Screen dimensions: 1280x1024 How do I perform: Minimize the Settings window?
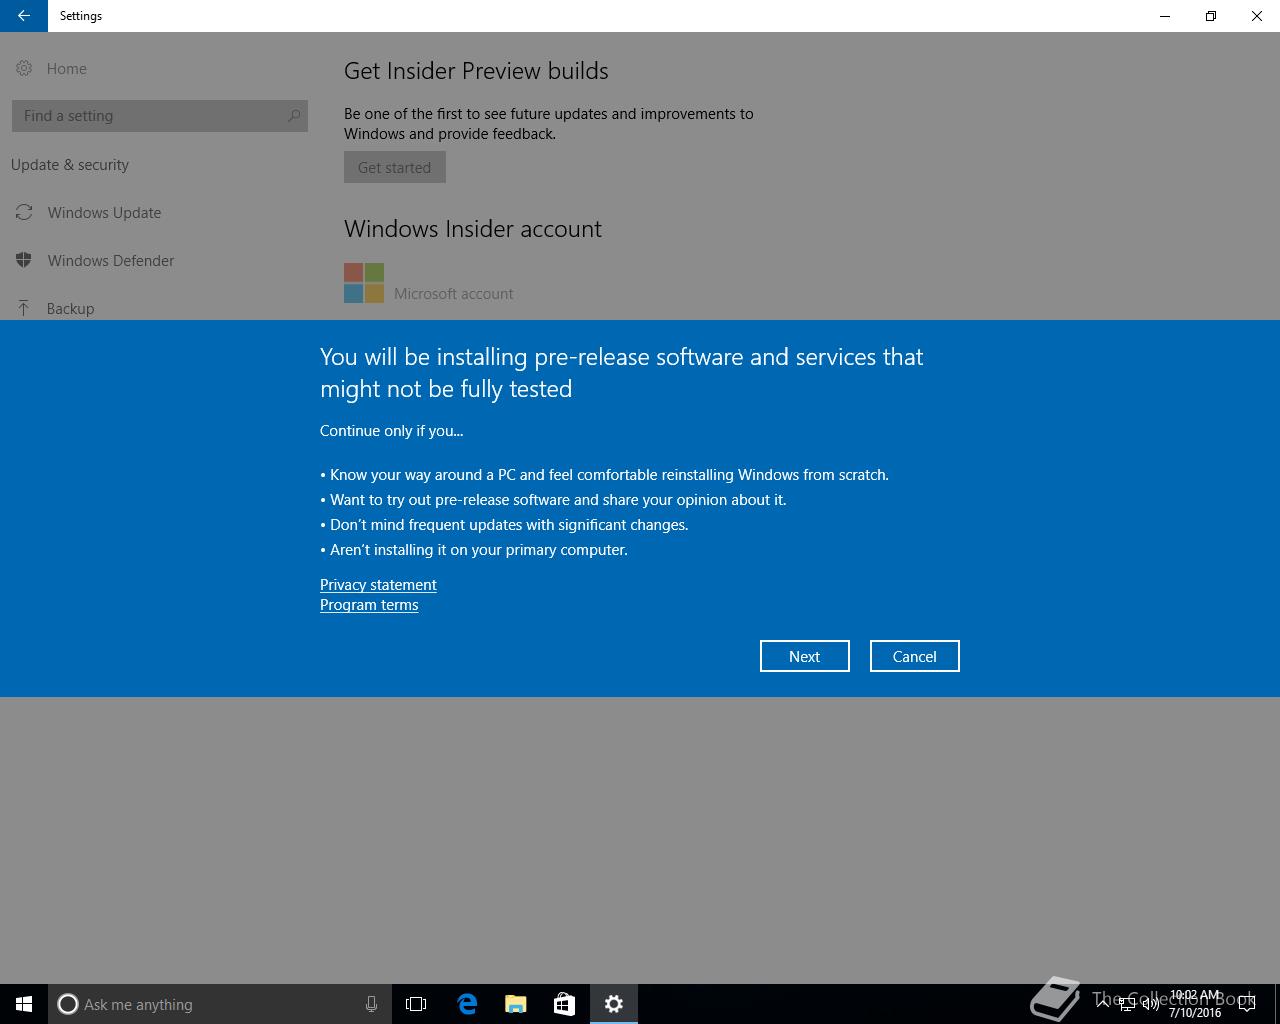point(1165,16)
